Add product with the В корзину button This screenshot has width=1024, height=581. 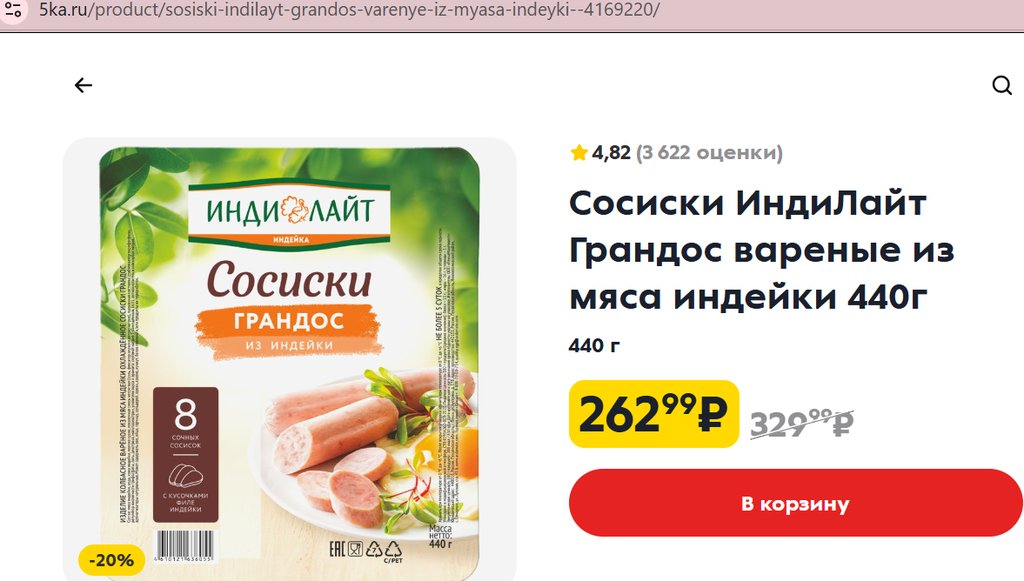795,503
